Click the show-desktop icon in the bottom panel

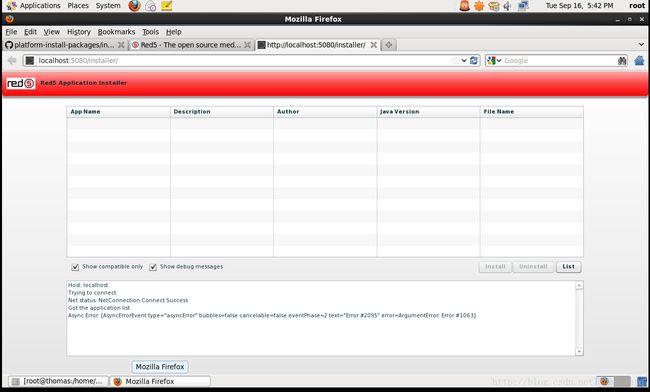[642, 381]
